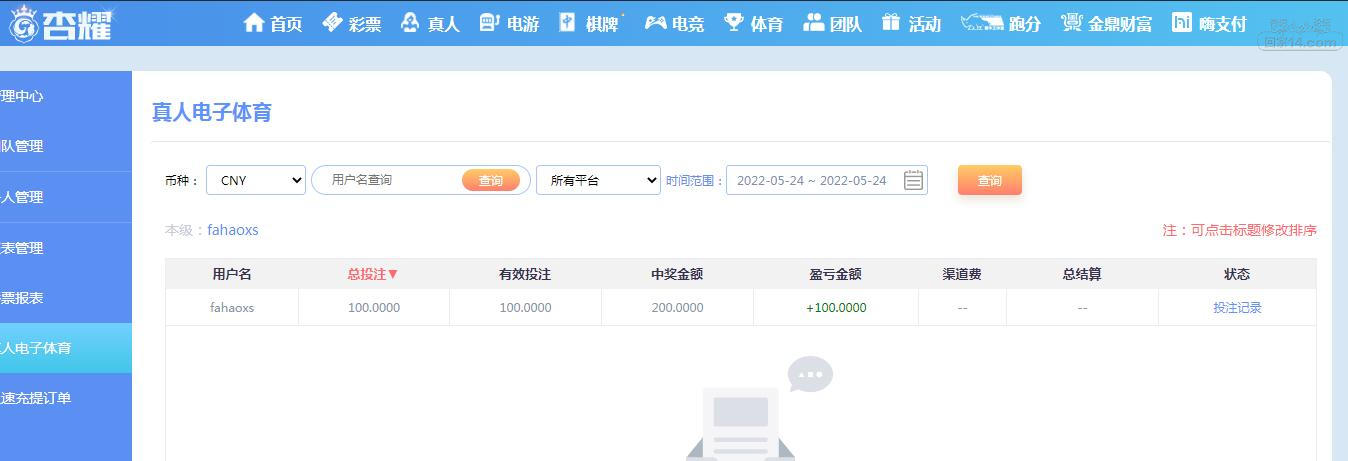Expand the CNY currency dropdown

pyautogui.click(x=256, y=180)
